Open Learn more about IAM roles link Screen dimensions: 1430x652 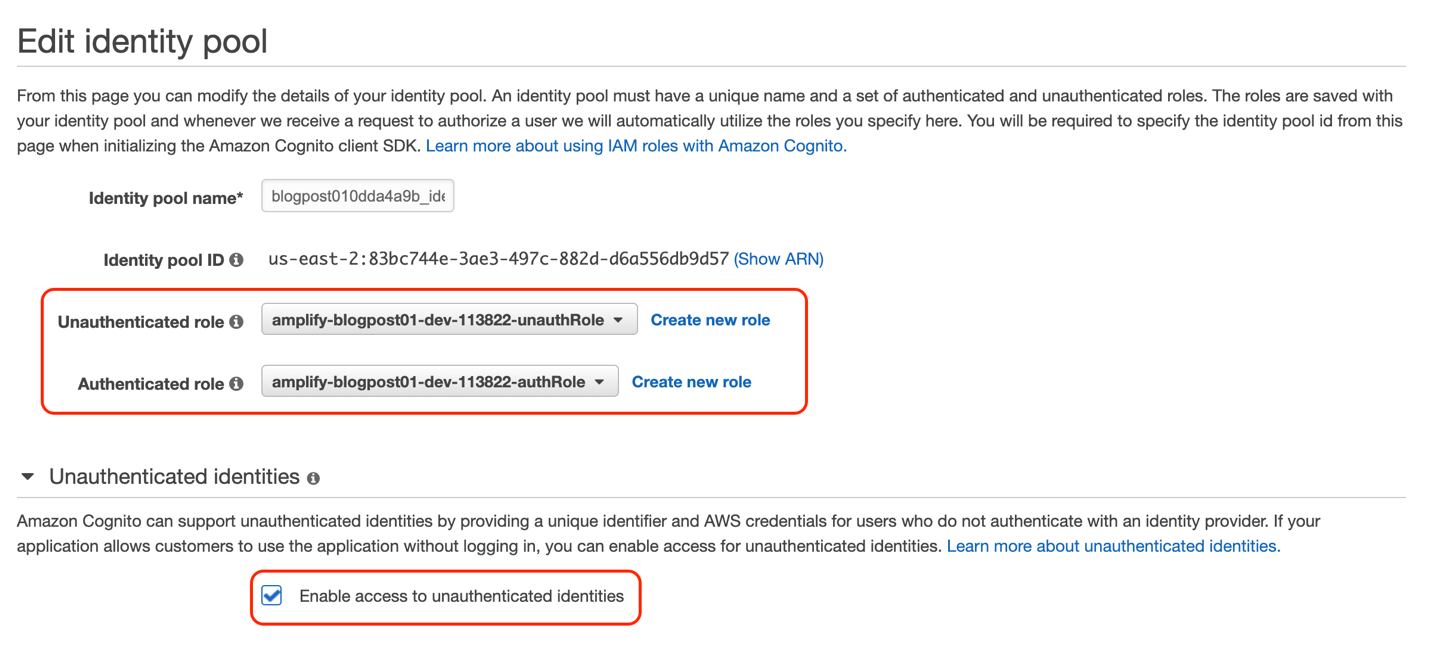coord(636,146)
